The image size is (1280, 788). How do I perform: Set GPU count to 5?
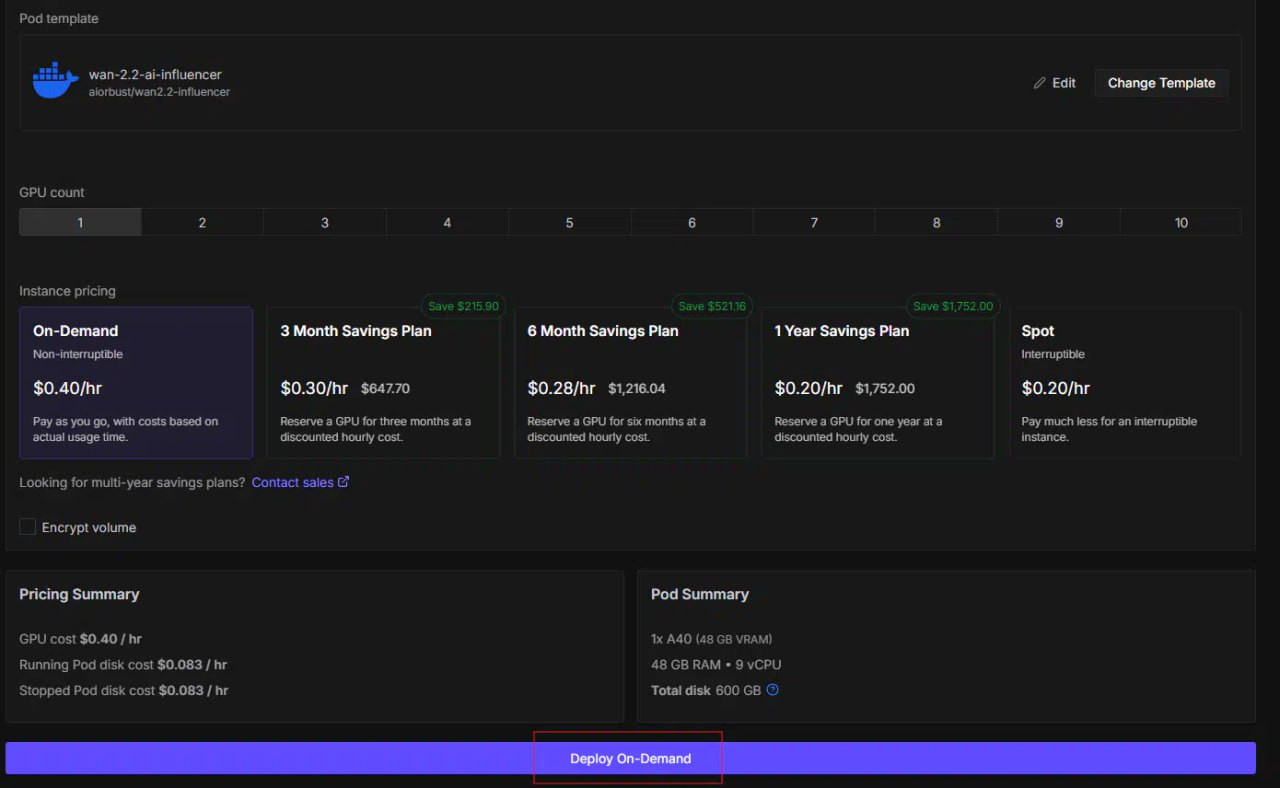569,222
